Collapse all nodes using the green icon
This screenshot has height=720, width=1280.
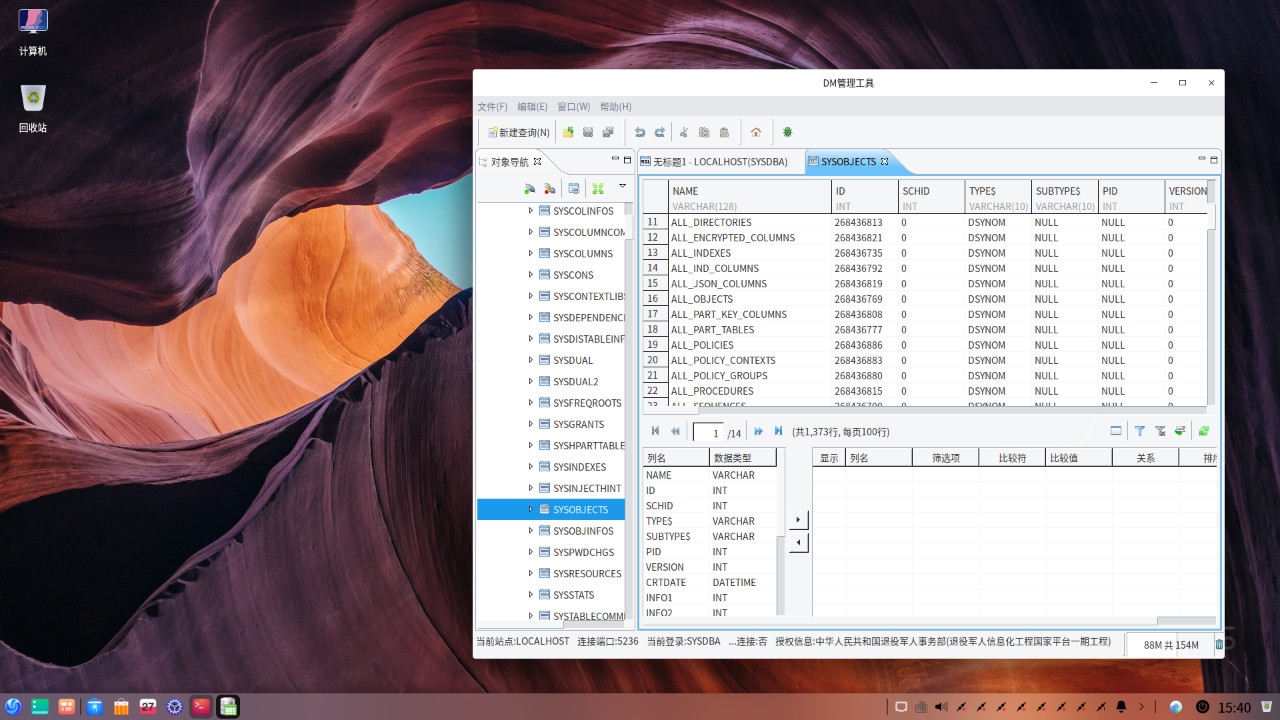[597, 188]
